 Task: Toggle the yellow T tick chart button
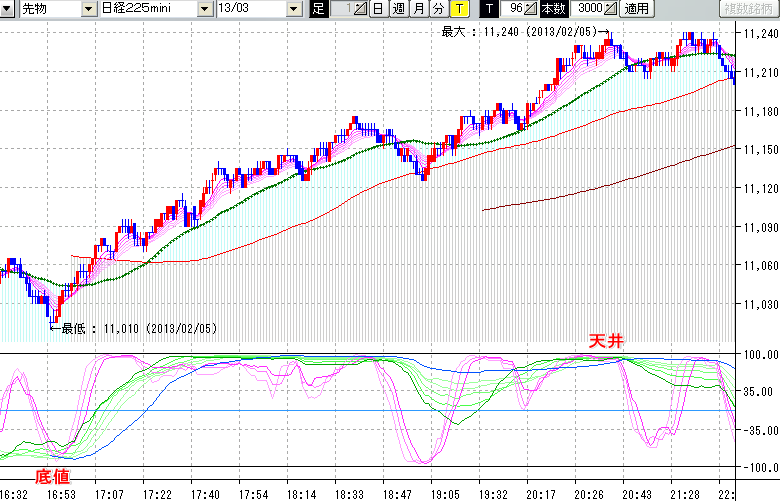tap(459, 9)
